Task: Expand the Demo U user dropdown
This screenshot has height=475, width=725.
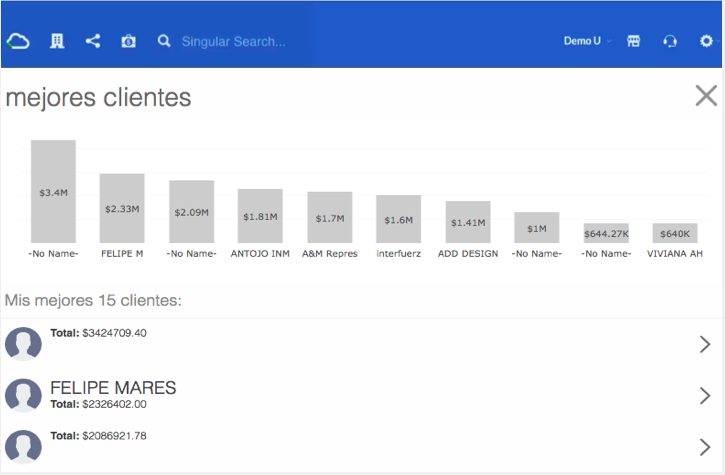Action: click(587, 42)
